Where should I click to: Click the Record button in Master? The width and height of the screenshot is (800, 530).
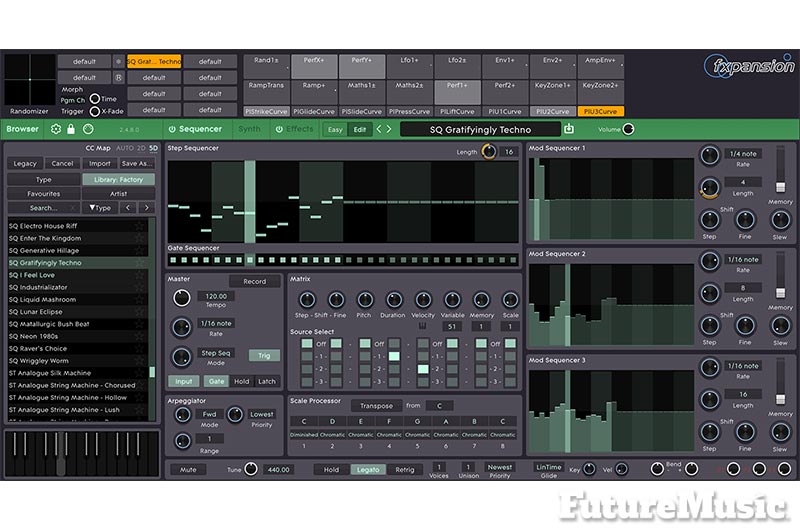tap(255, 281)
